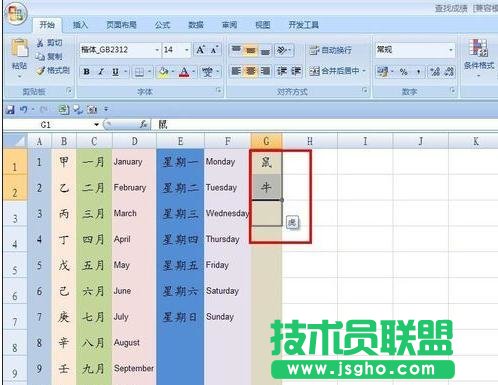498x385 pixels.
Task: Open the Alignment (对齐方式) dialog launcher
Action: (365, 91)
